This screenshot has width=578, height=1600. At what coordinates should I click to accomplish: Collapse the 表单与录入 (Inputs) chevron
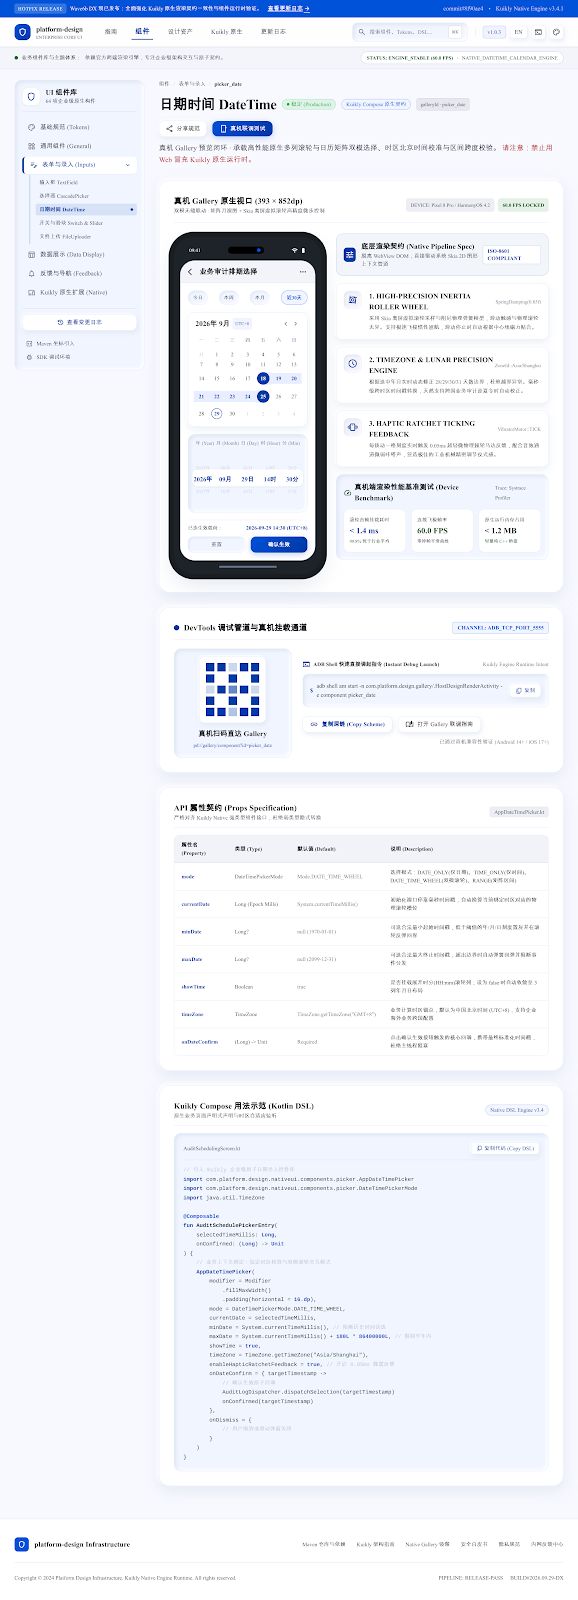pyautogui.click(x=128, y=164)
